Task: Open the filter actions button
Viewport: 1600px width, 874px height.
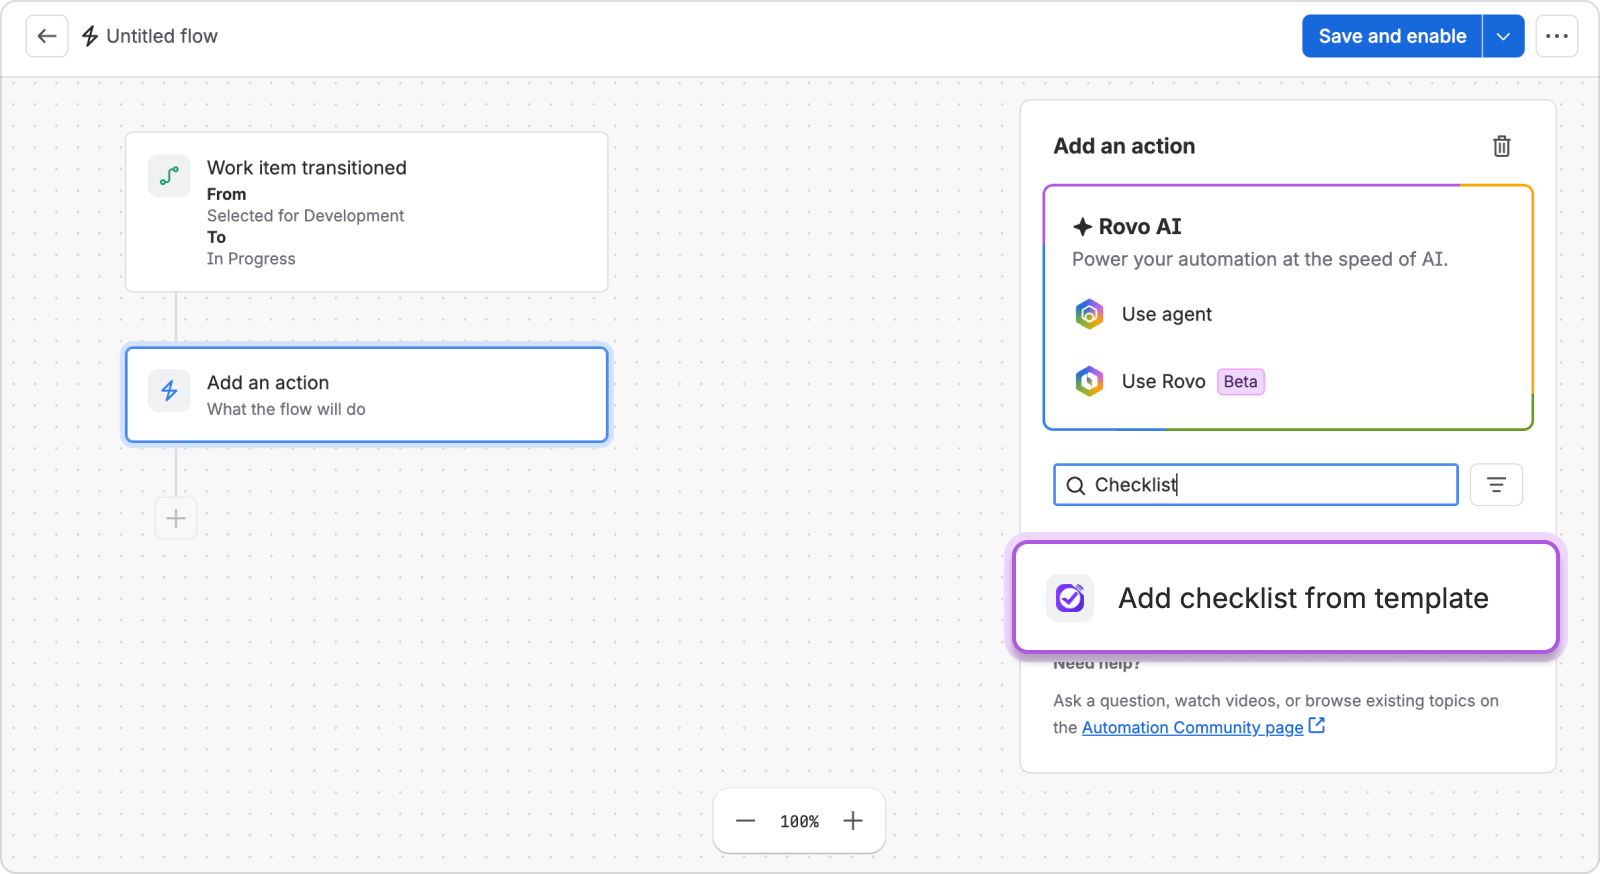Action: (1496, 485)
